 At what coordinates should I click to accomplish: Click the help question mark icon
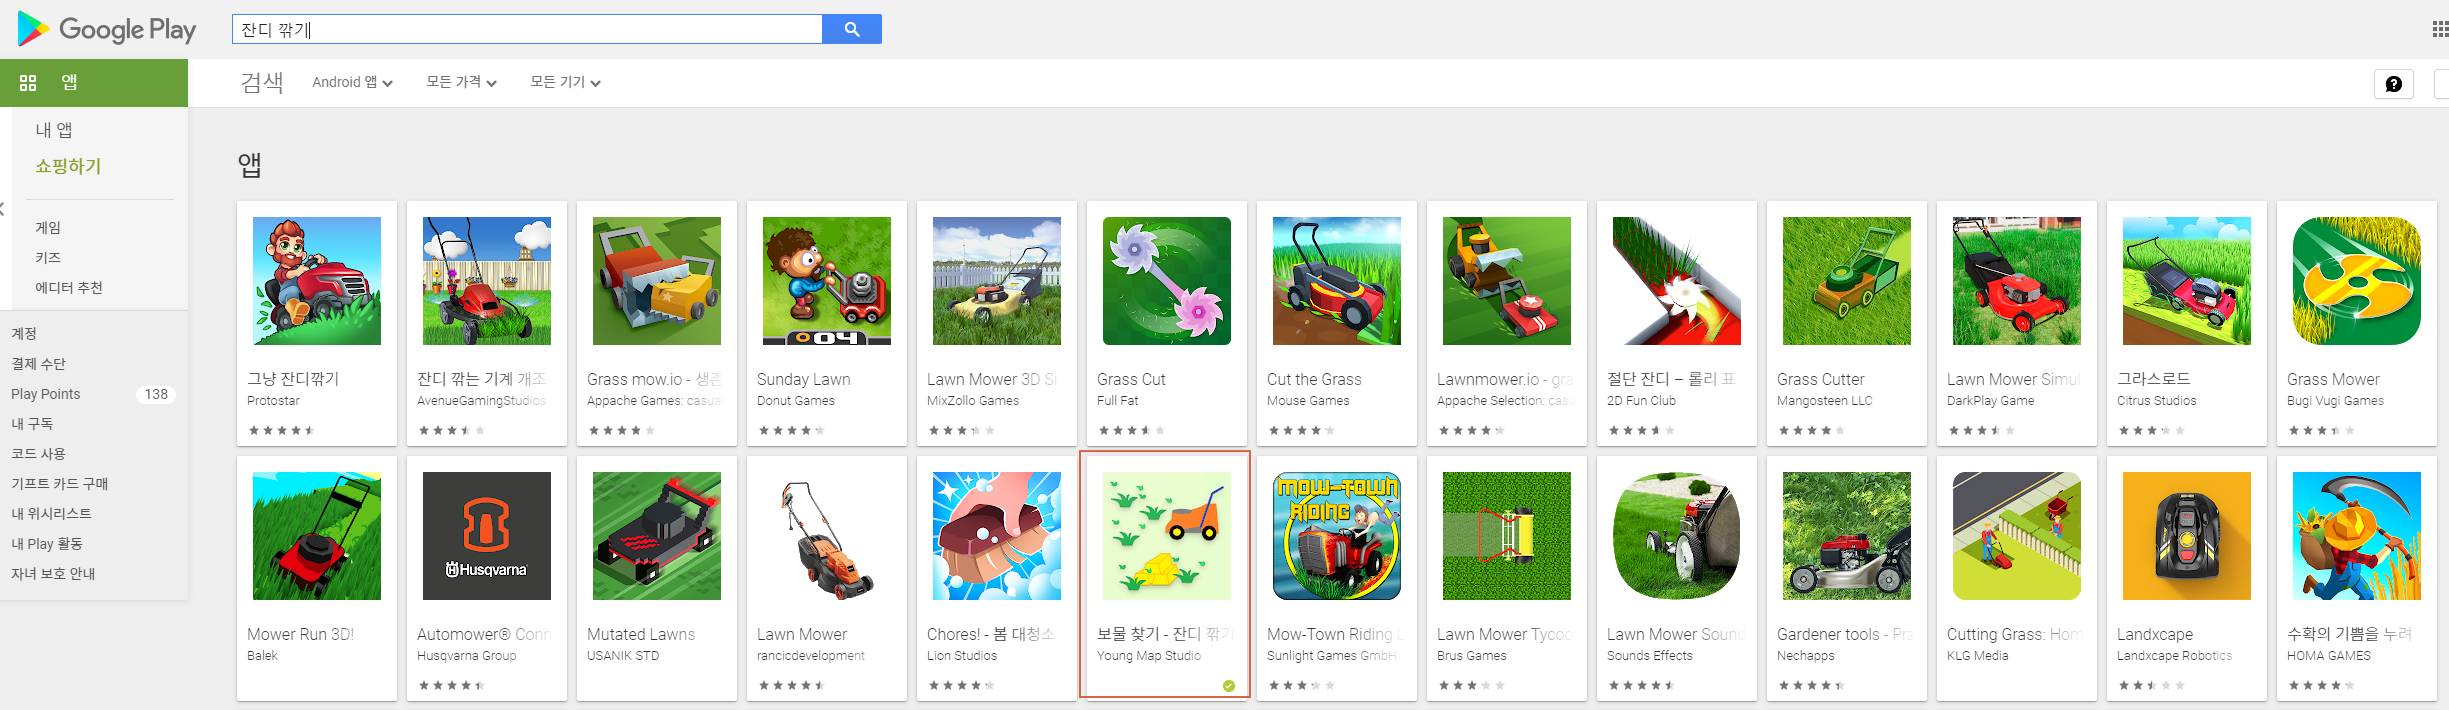coord(2393,84)
